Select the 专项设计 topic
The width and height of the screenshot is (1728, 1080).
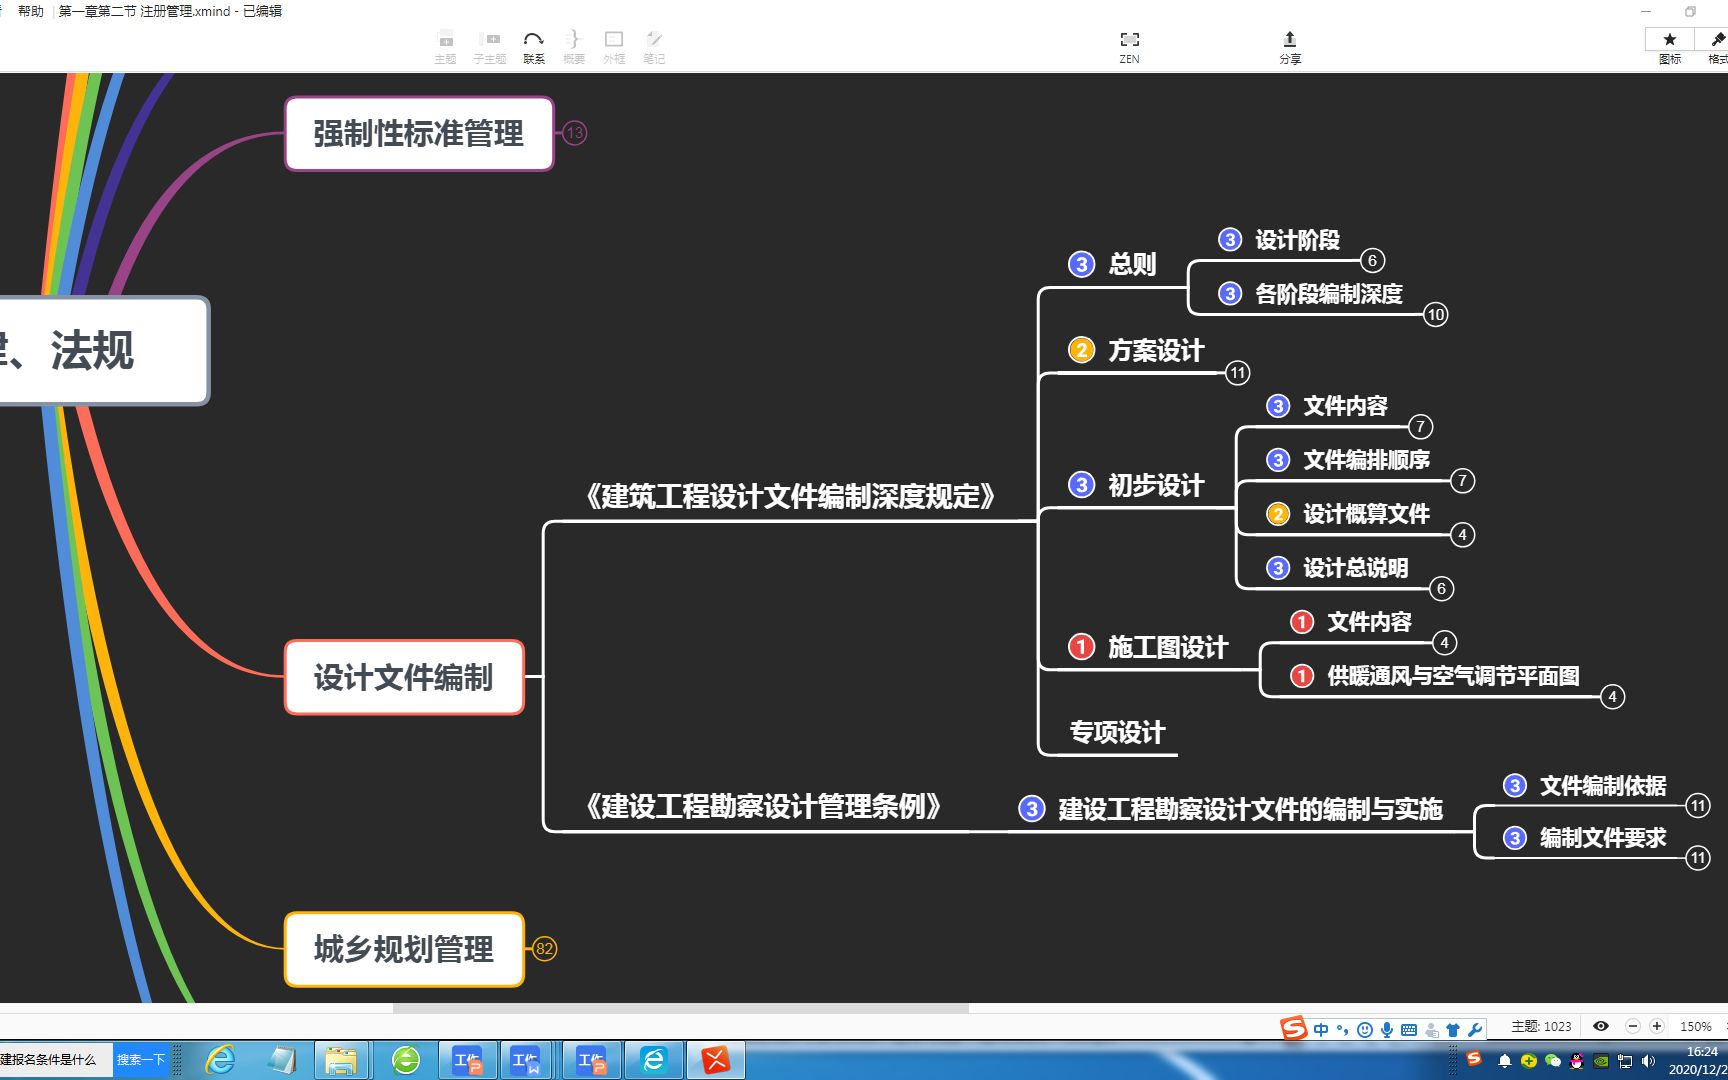pos(1117,732)
